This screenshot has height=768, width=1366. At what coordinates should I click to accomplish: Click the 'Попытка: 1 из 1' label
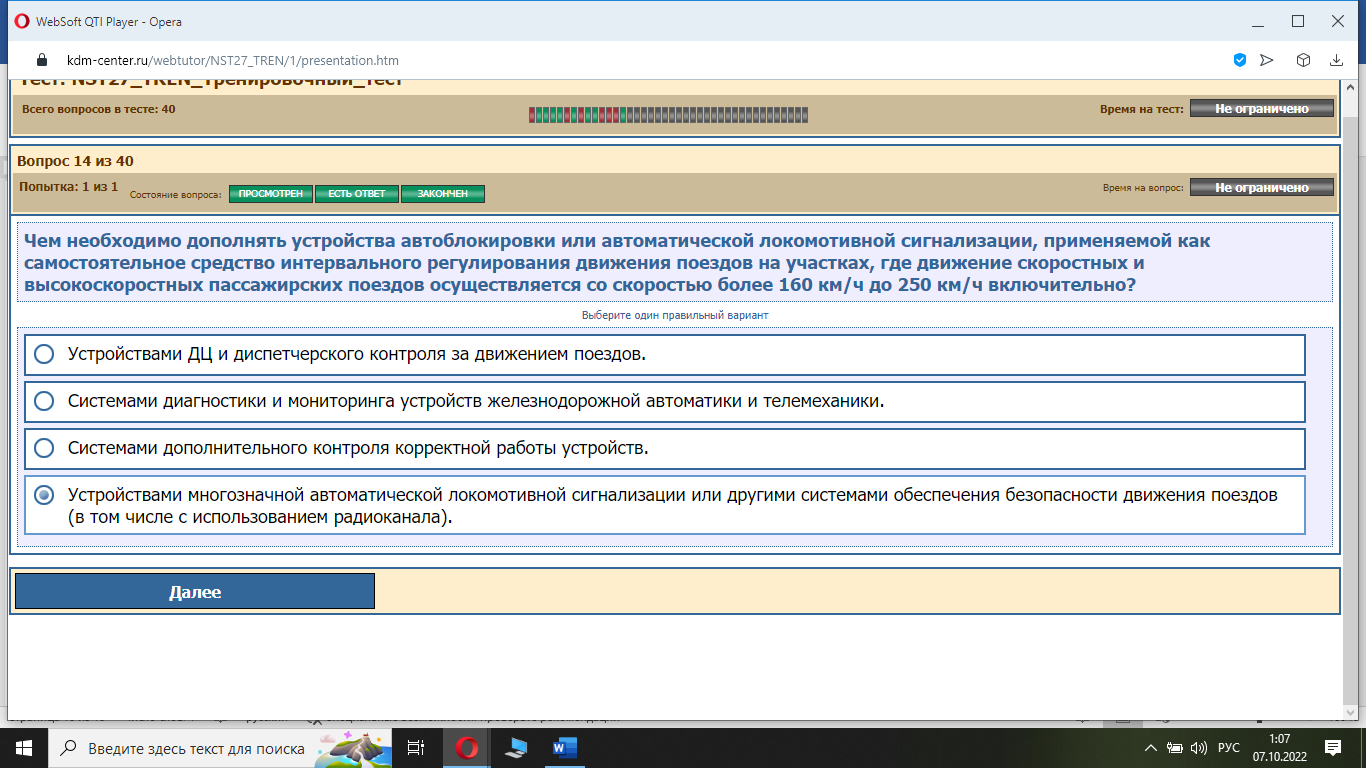69,187
